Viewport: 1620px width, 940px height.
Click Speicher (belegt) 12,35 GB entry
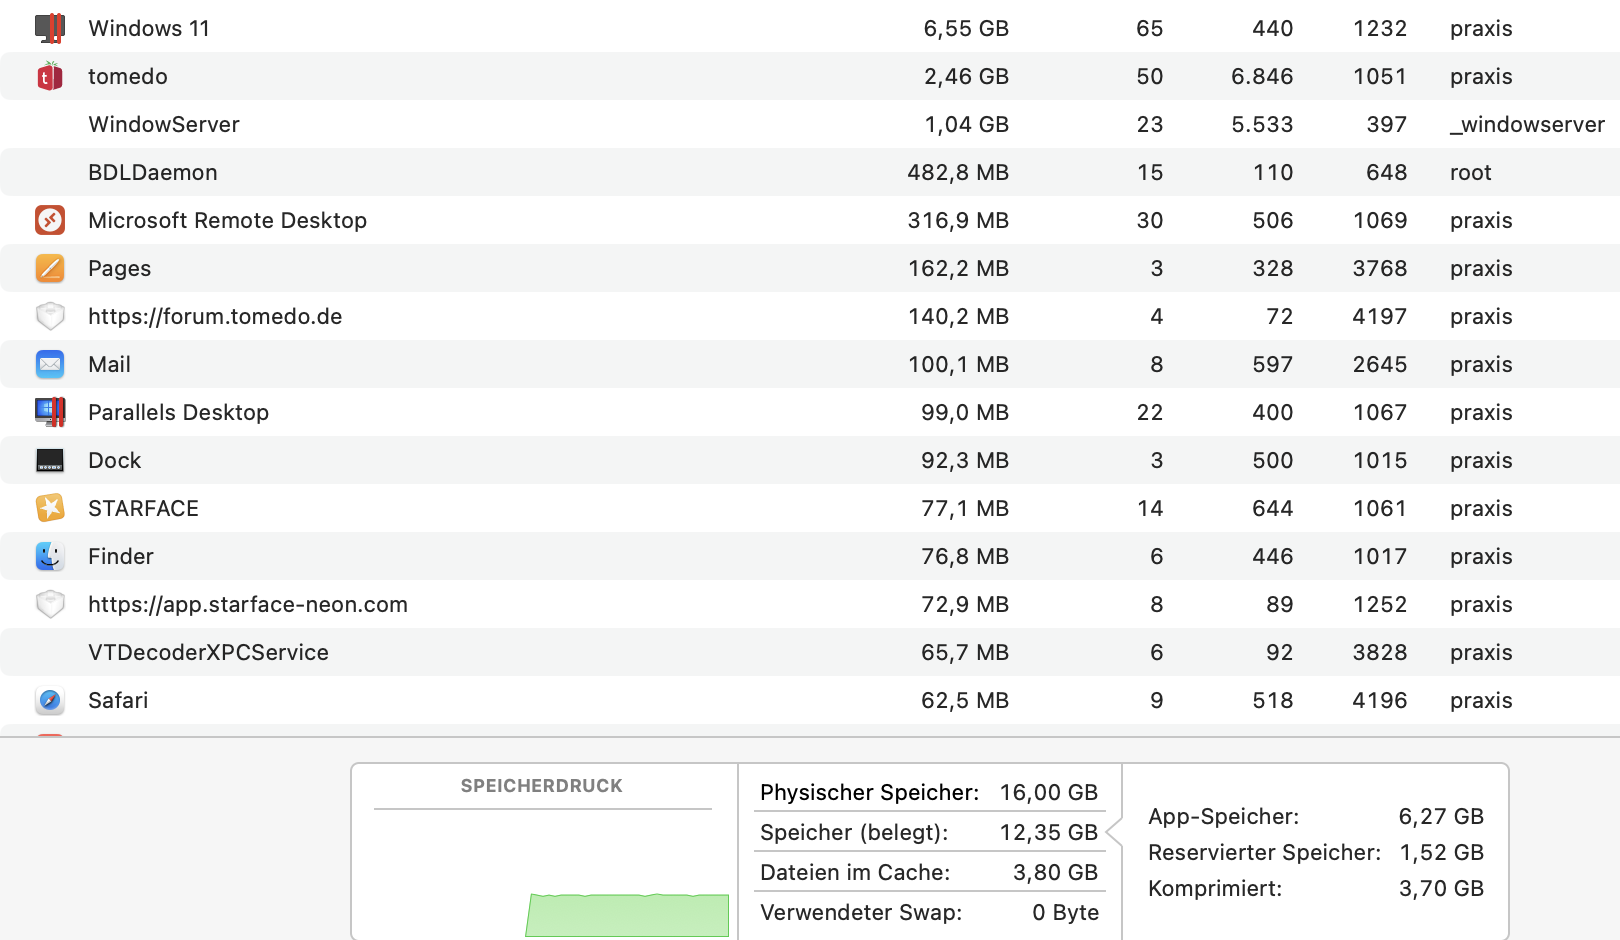(x=929, y=832)
